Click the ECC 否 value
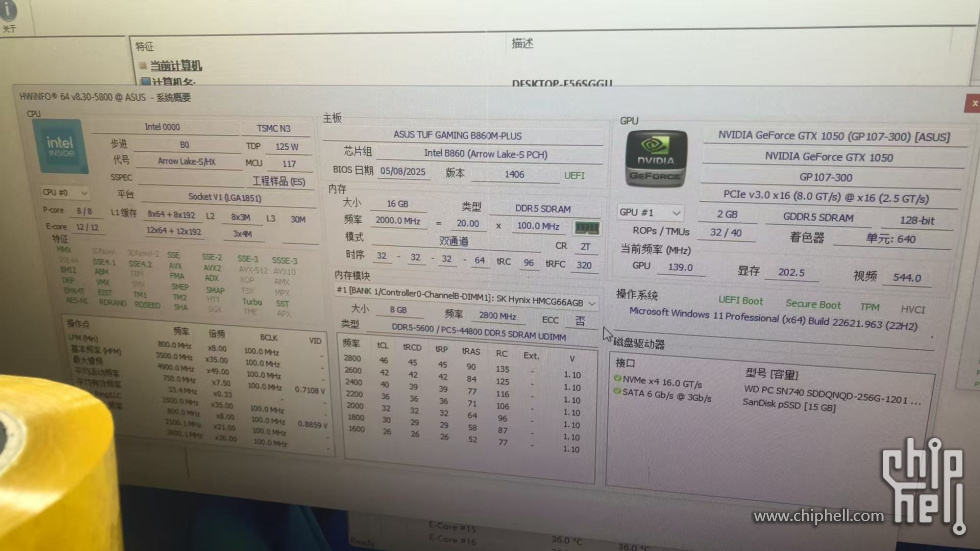 pyautogui.click(x=580, y=320)
